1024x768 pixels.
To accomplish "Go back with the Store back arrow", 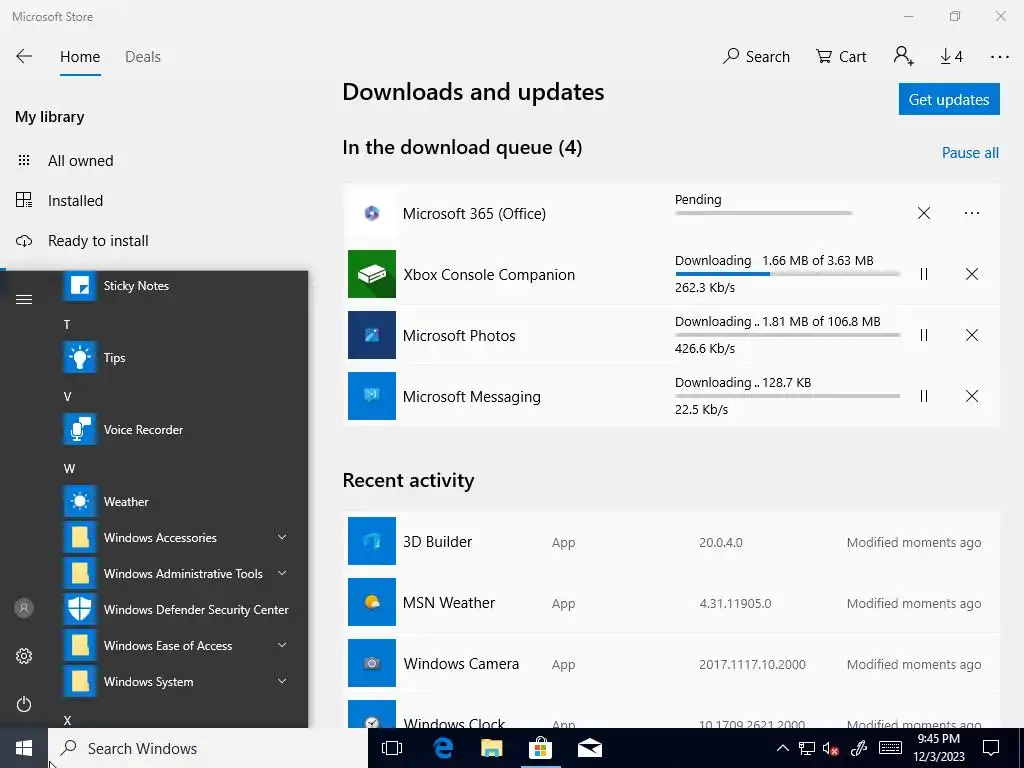I will (24, 56).
